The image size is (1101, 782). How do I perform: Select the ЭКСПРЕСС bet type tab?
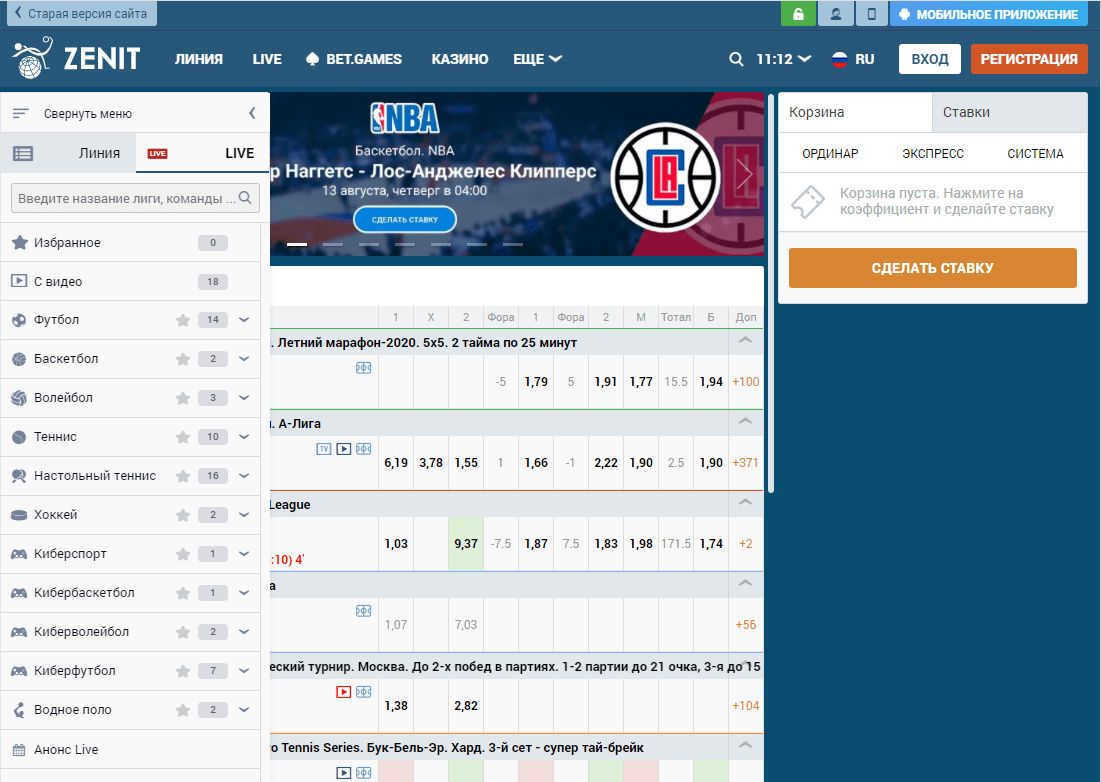[x=932, y=154]
